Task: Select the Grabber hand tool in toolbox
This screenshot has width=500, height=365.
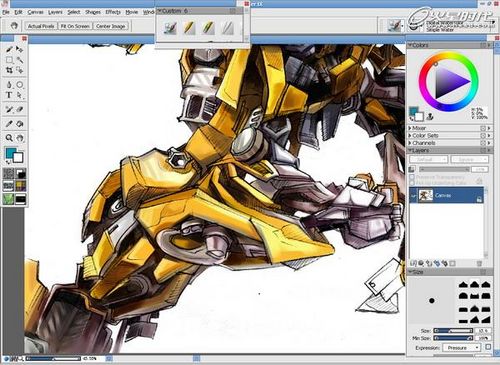Action: tap(20, 138)
